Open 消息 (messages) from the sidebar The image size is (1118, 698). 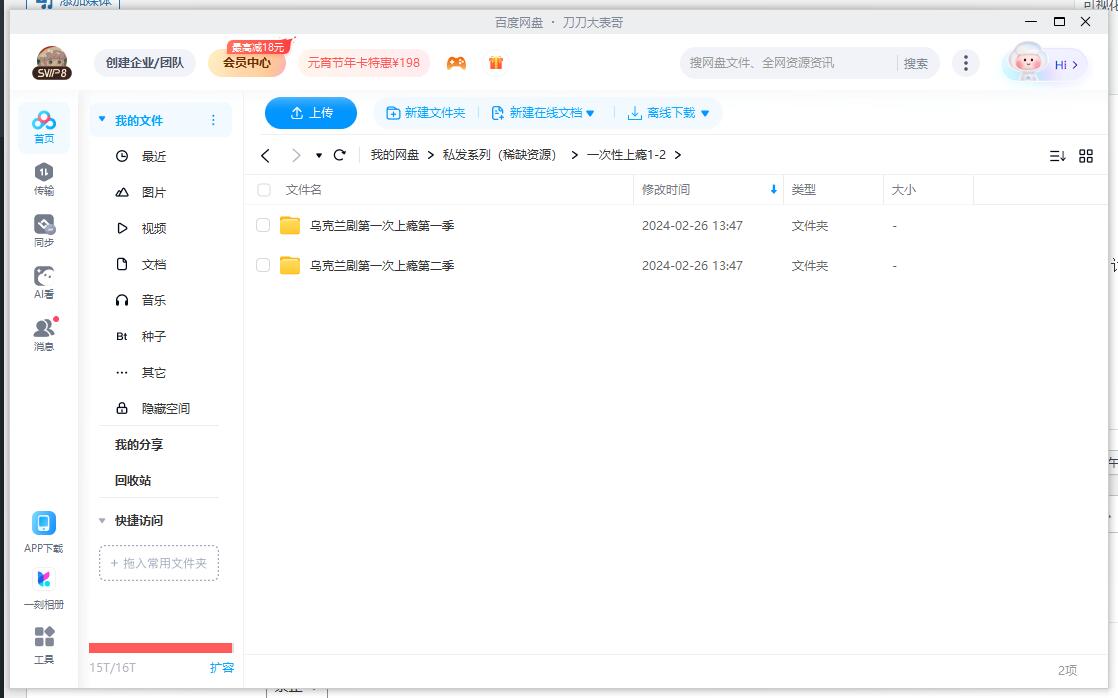point(43,330)
